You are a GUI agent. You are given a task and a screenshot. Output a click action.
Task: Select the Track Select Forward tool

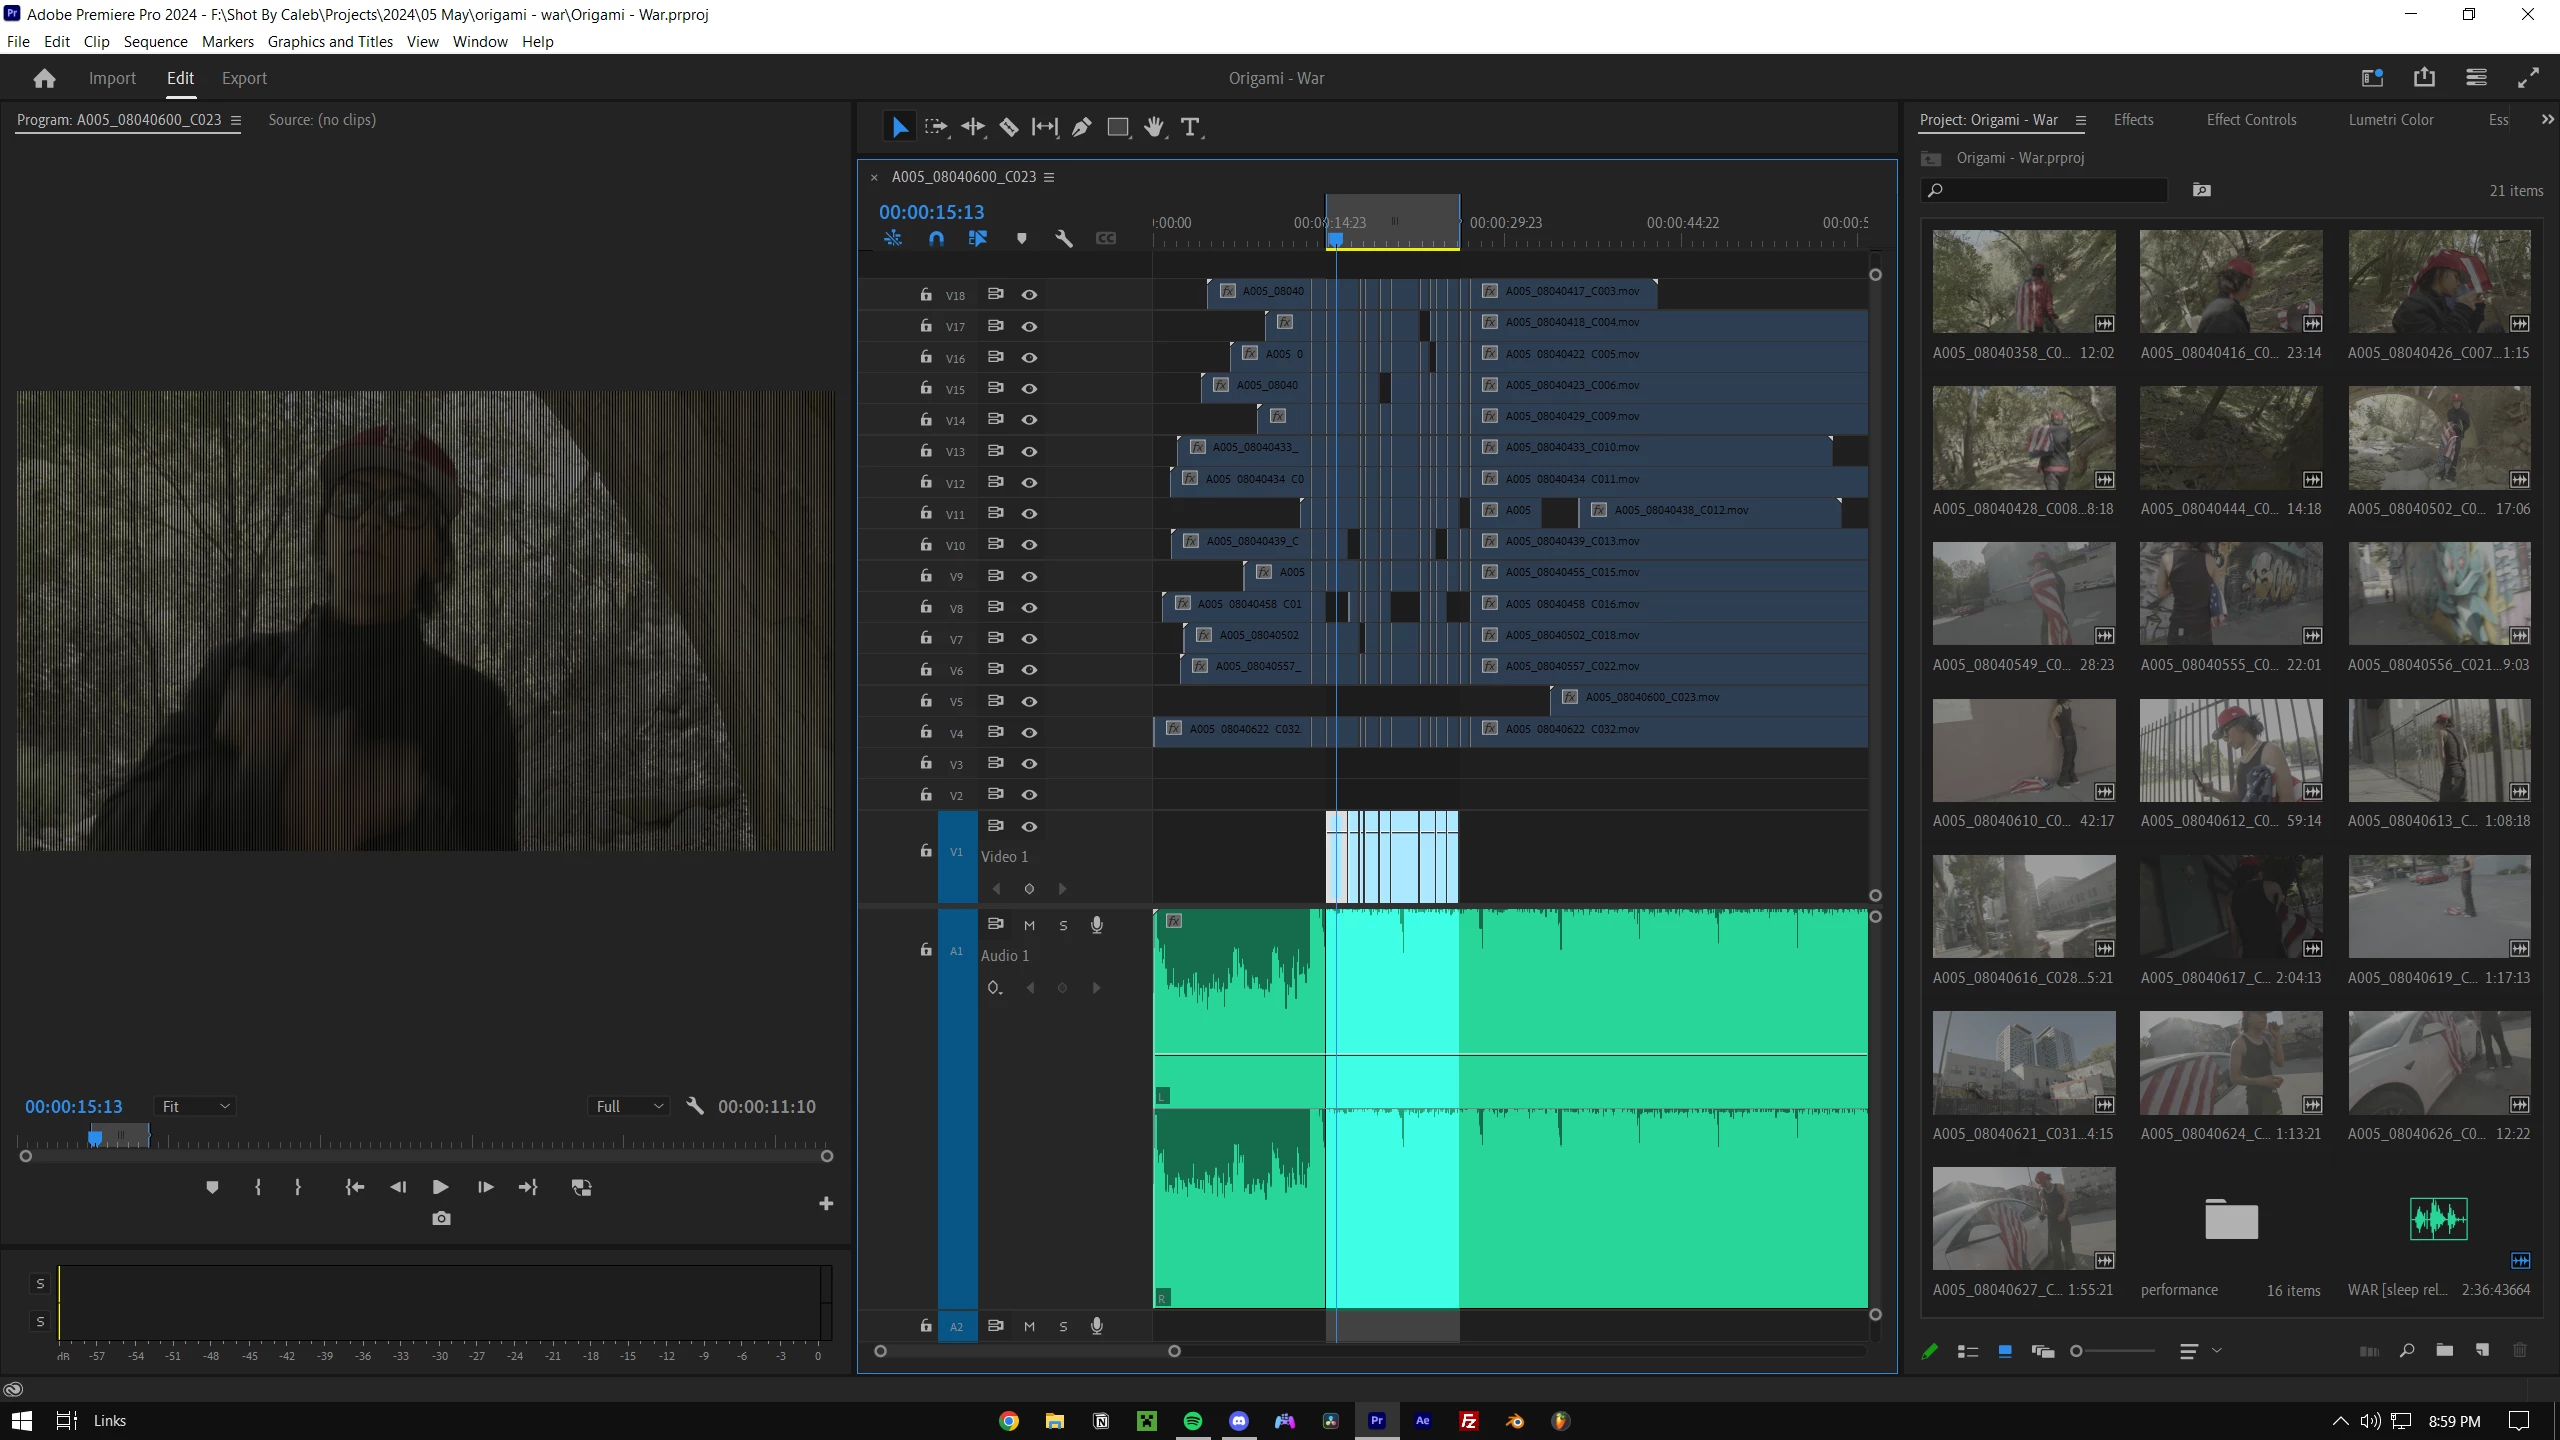click(936, 127)
